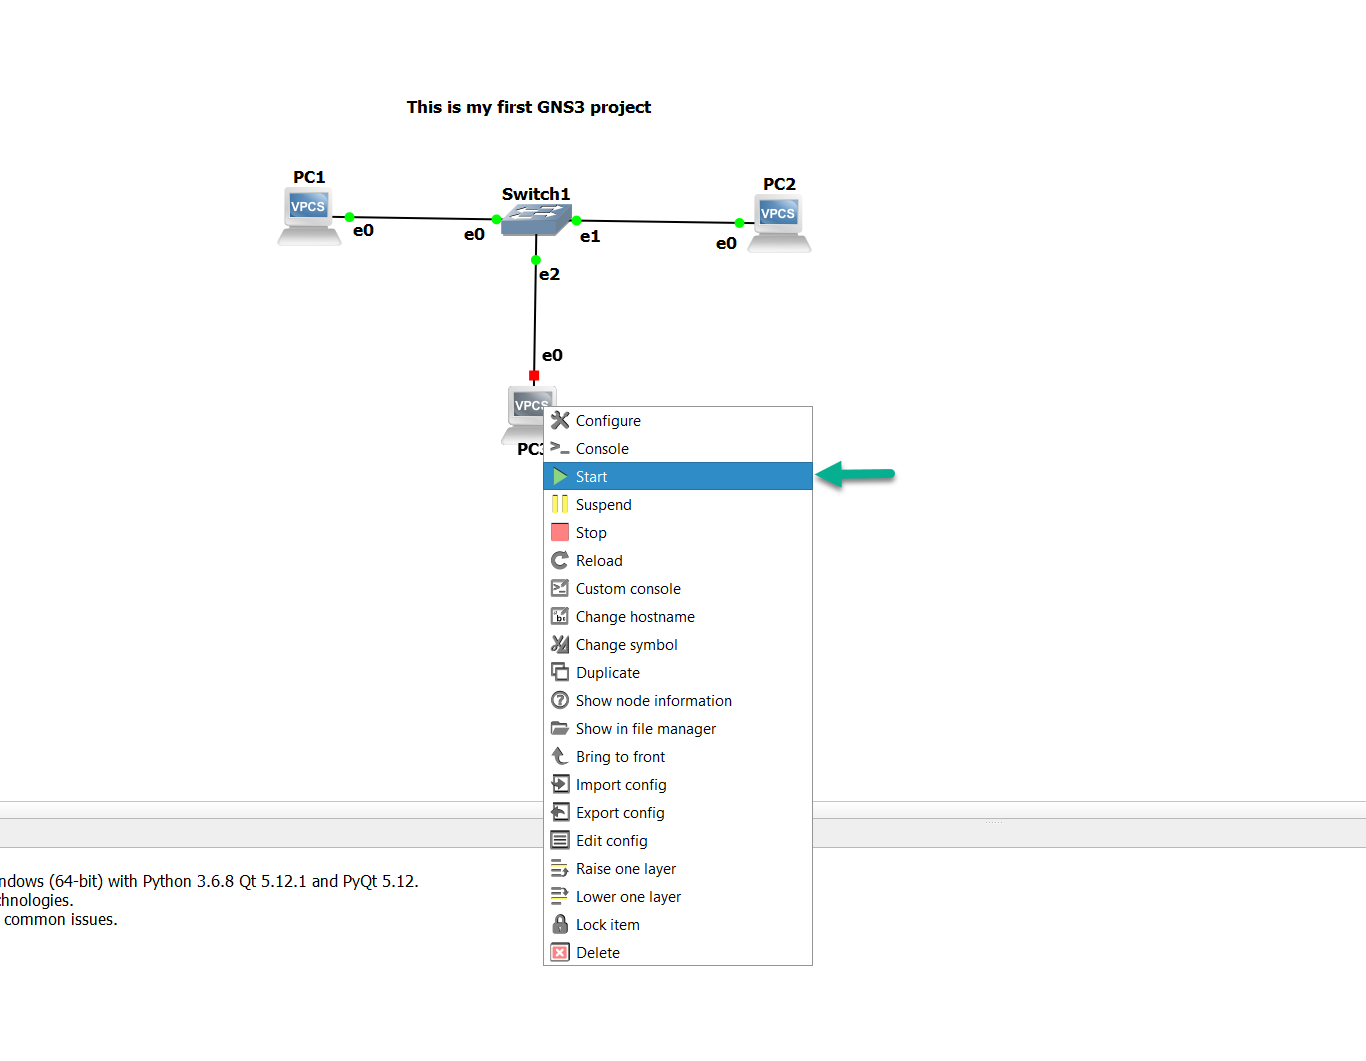Select Show in file manager entry
The width and height of the screenshot is (1366, 1061).
(678, 728)
